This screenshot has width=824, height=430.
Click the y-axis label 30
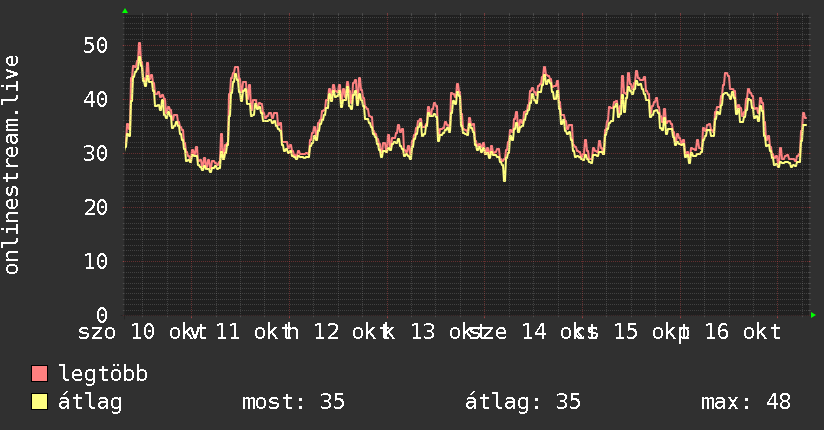96,153
